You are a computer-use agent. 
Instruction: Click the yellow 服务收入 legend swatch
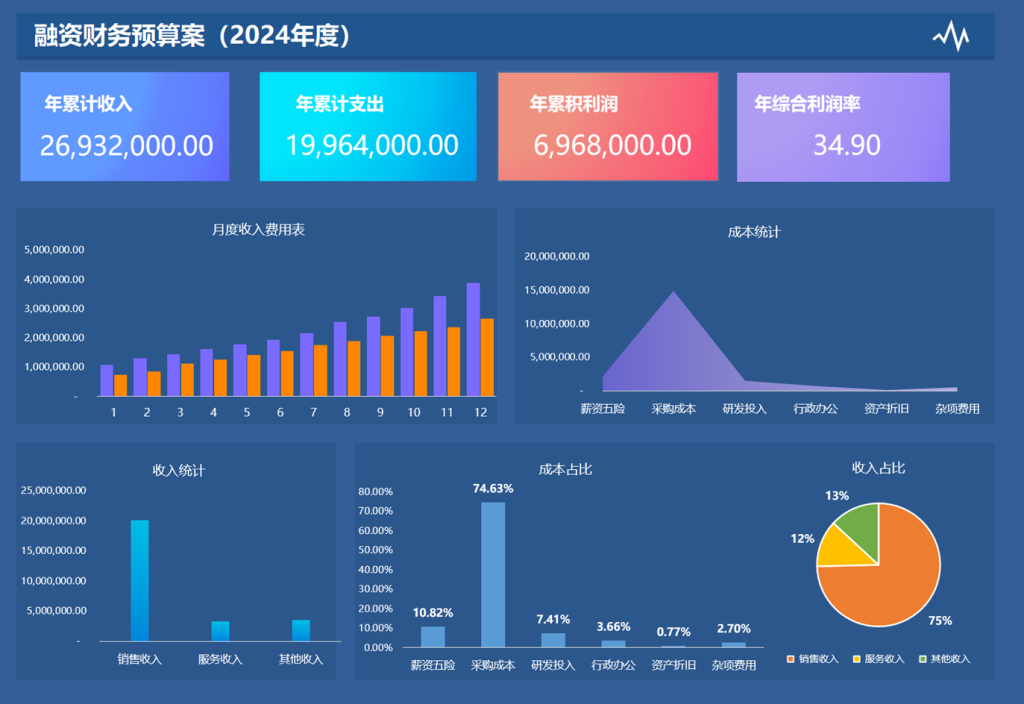[857, 659]
